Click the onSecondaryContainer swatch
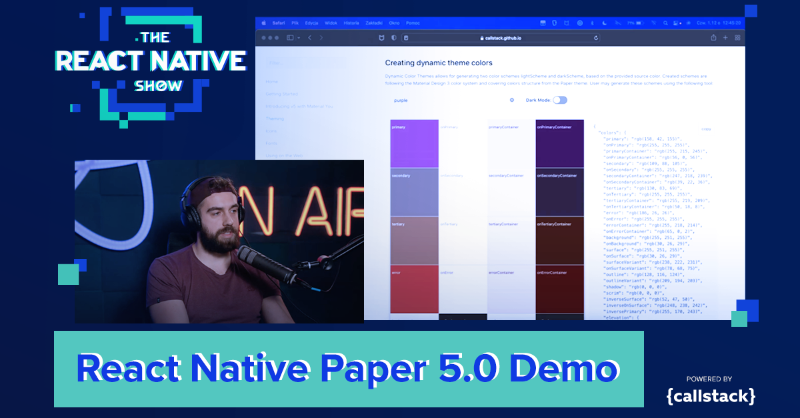The height and width of the screenshot is (418, 800). (x=560, y=192)
